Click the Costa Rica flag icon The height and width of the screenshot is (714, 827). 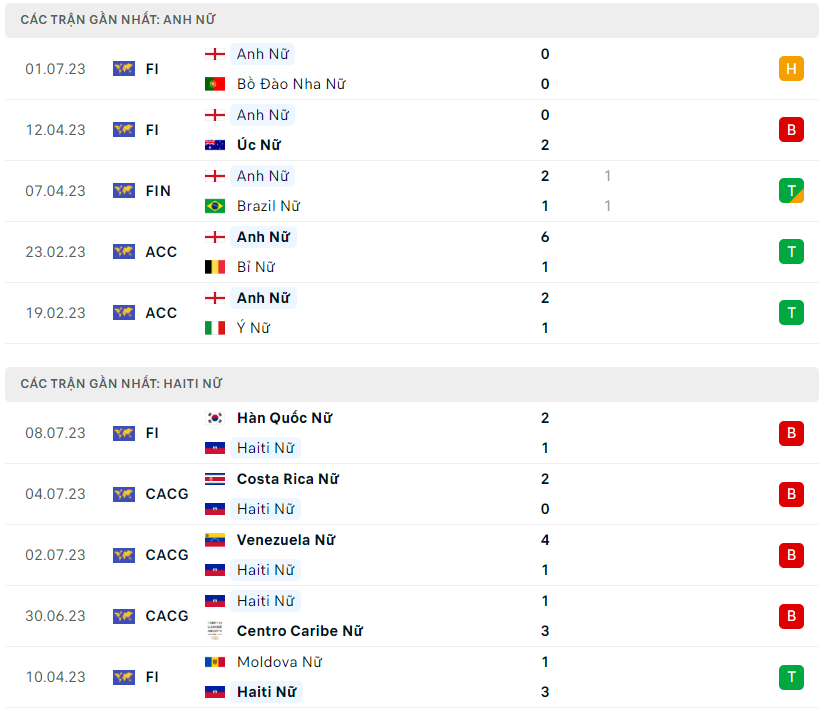tap(215, 479)
